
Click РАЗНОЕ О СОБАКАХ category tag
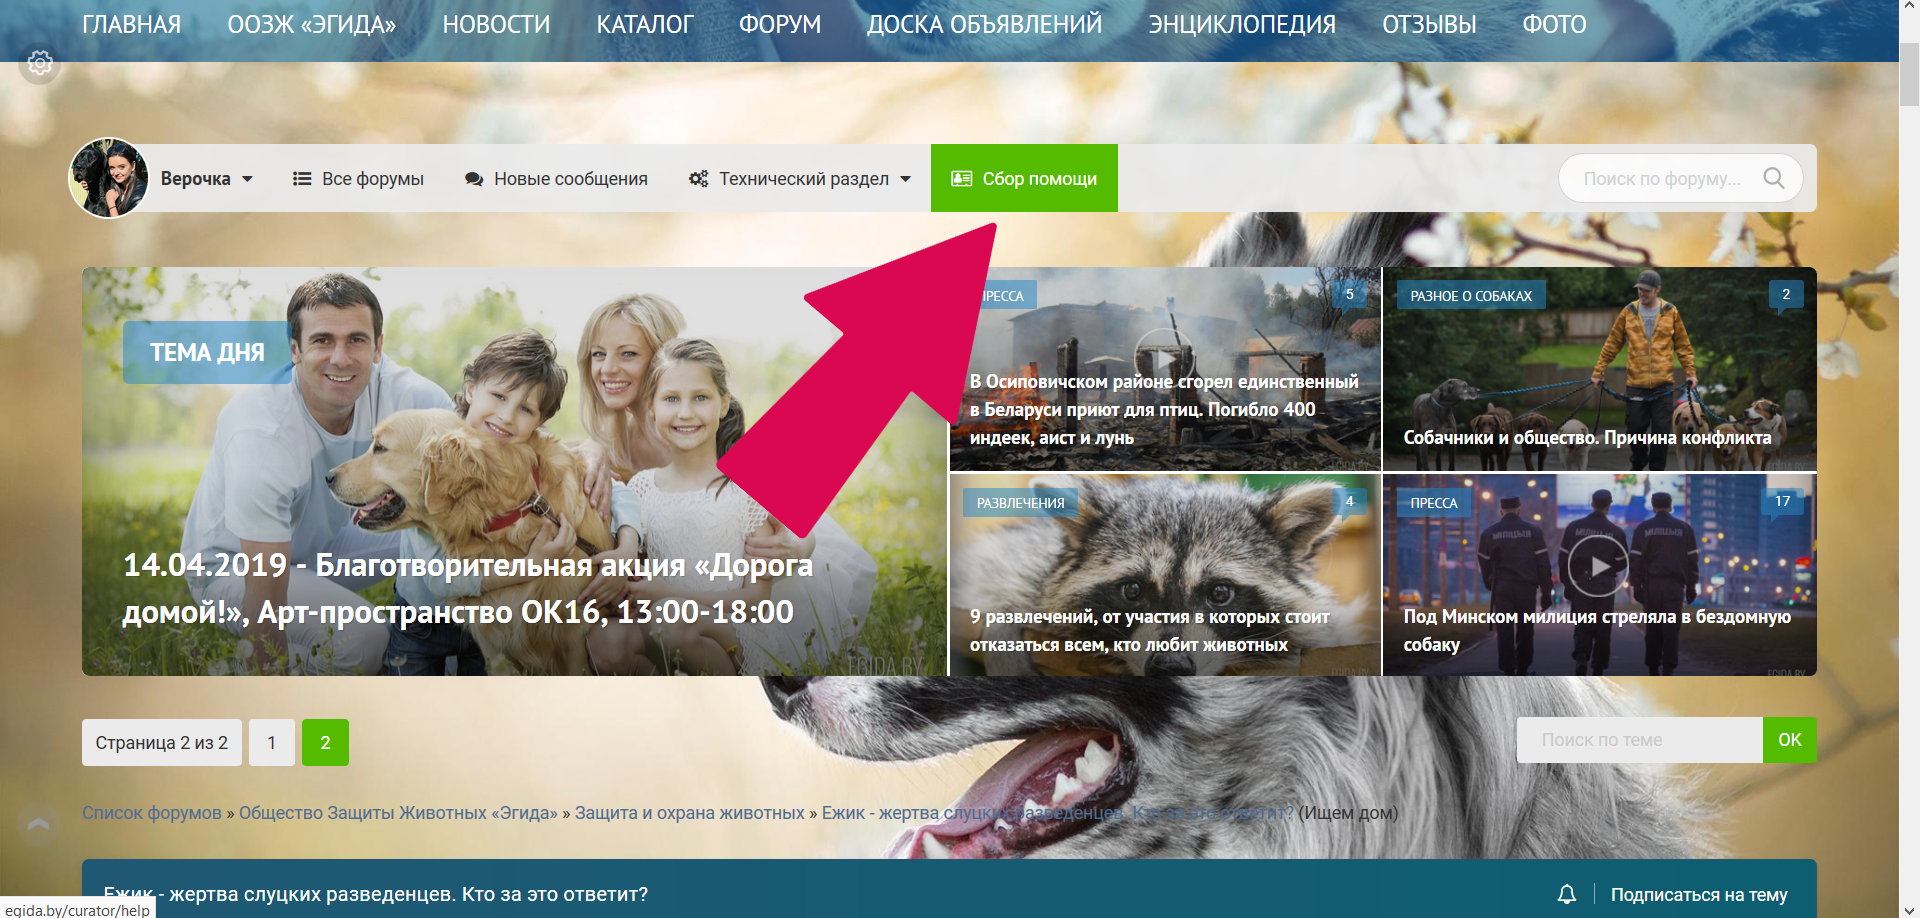[x=1471, y=296]
